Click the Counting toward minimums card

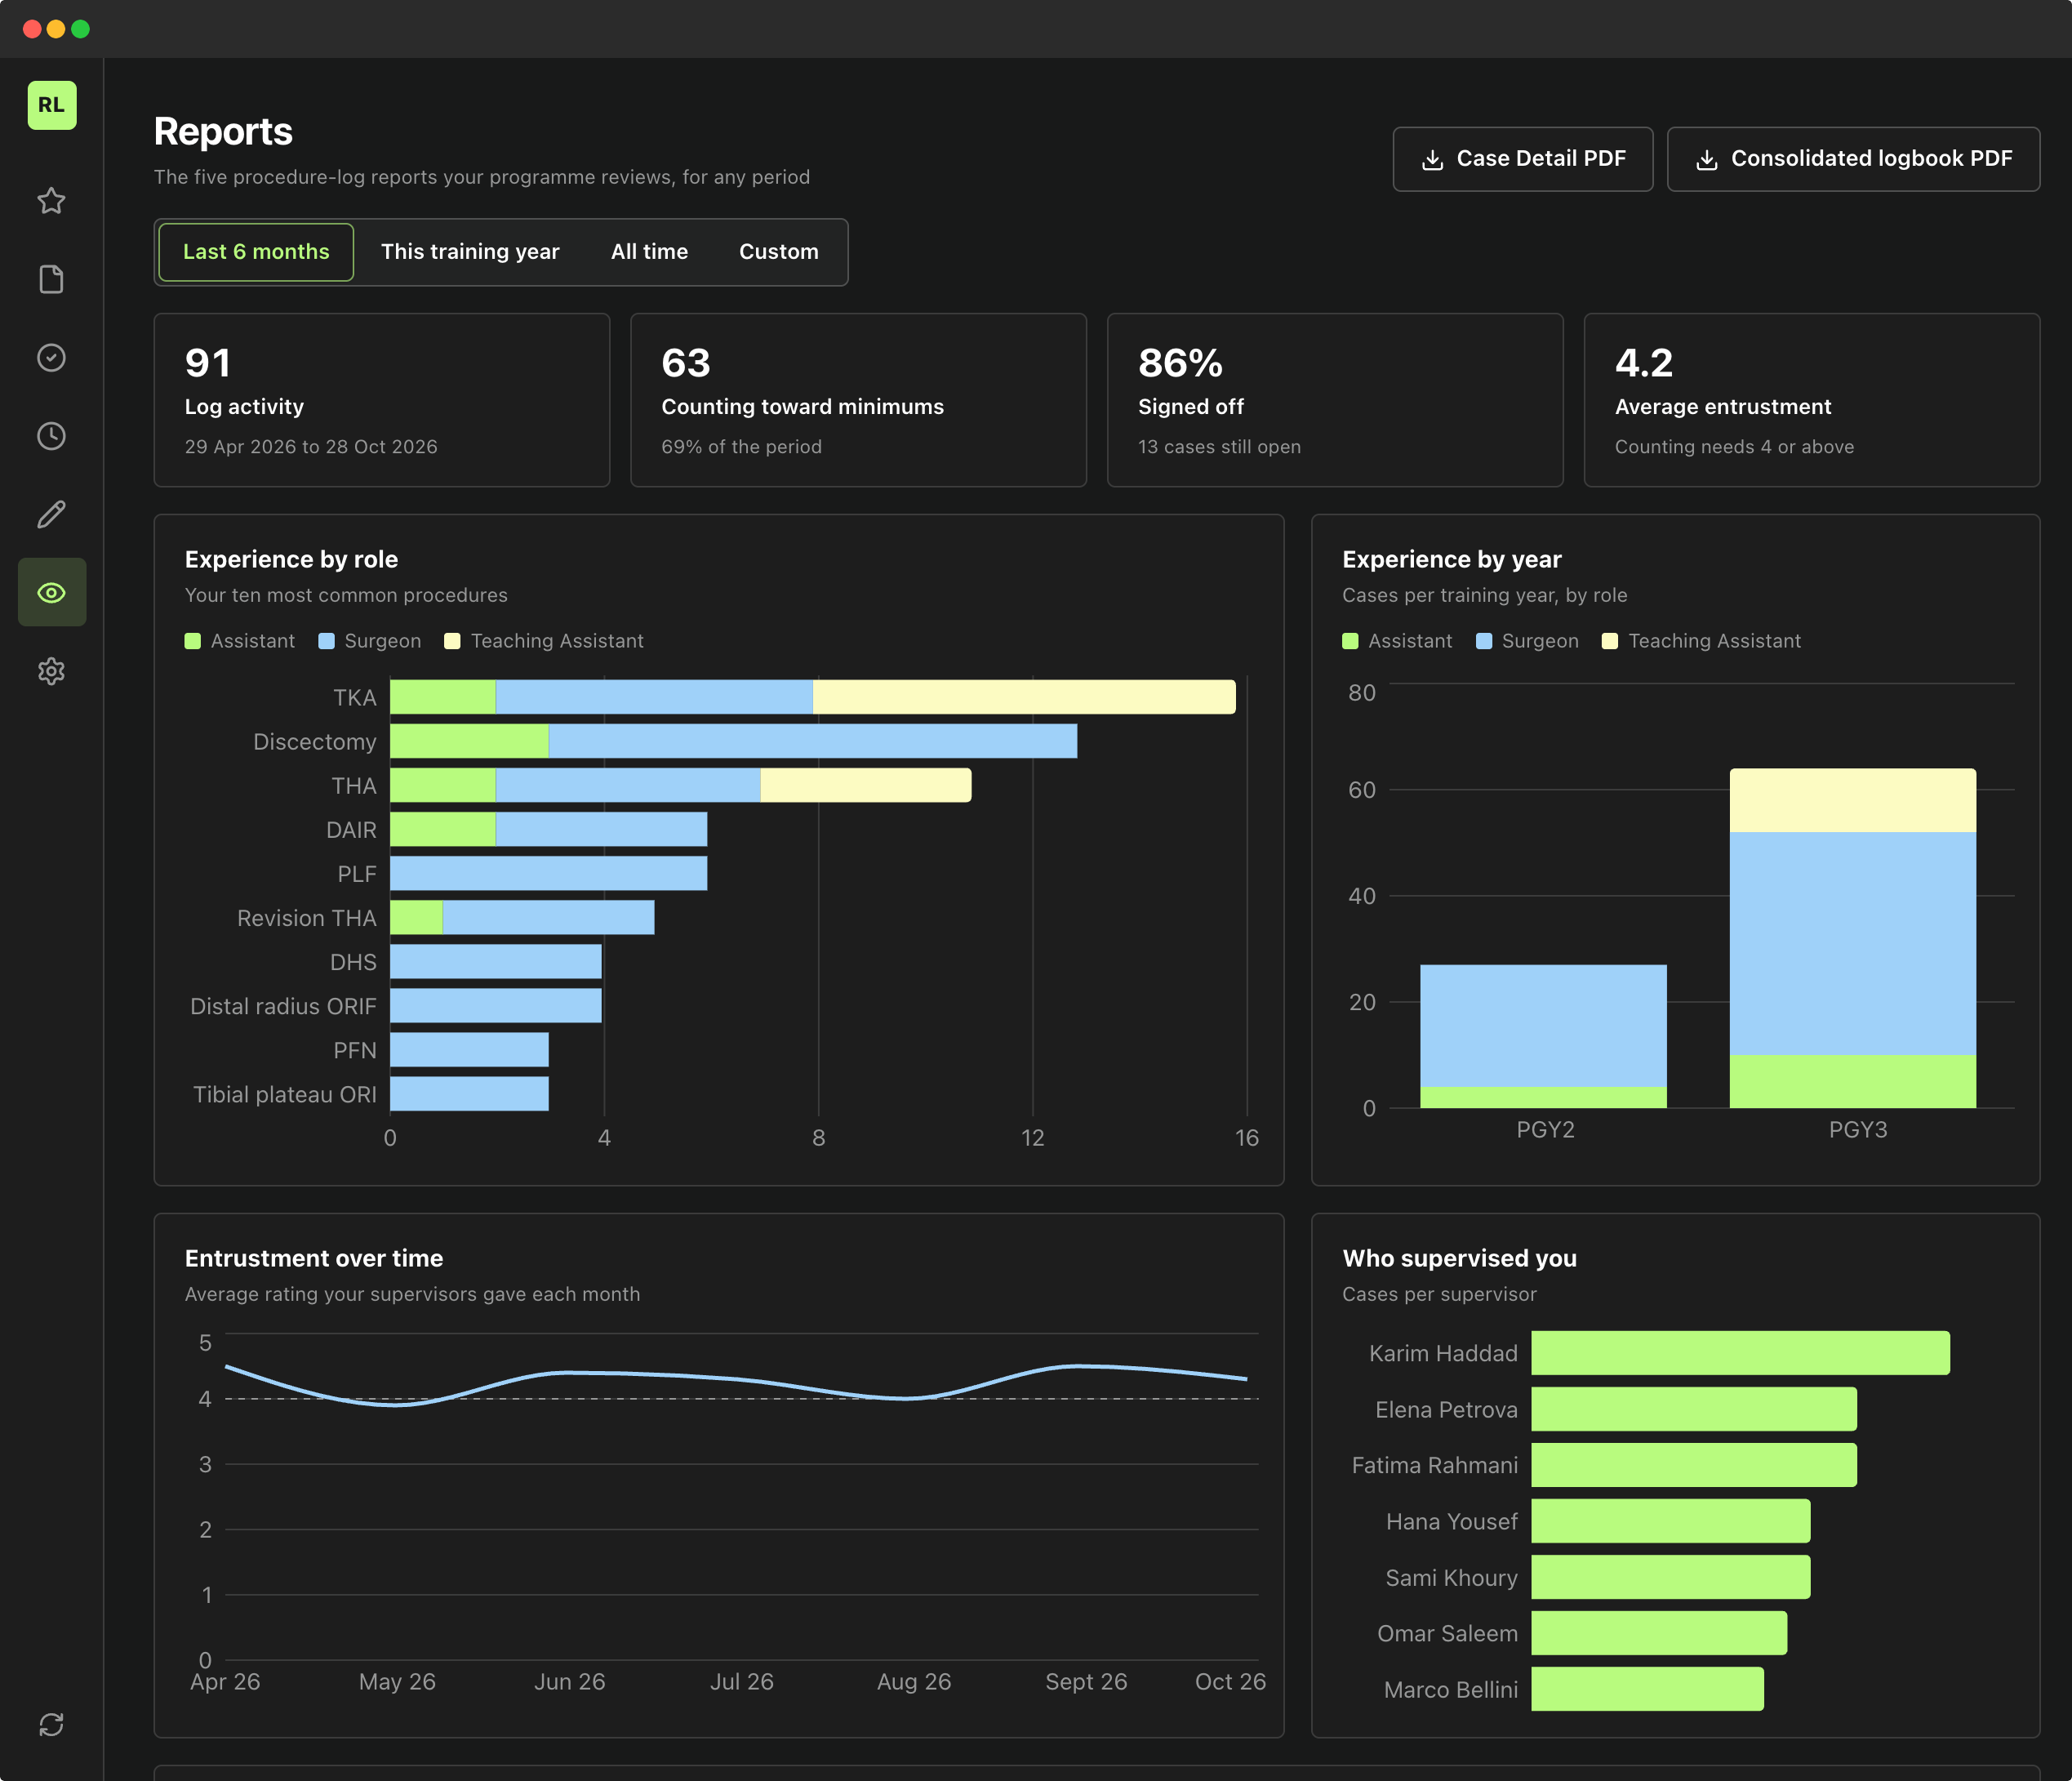point(858,400)
